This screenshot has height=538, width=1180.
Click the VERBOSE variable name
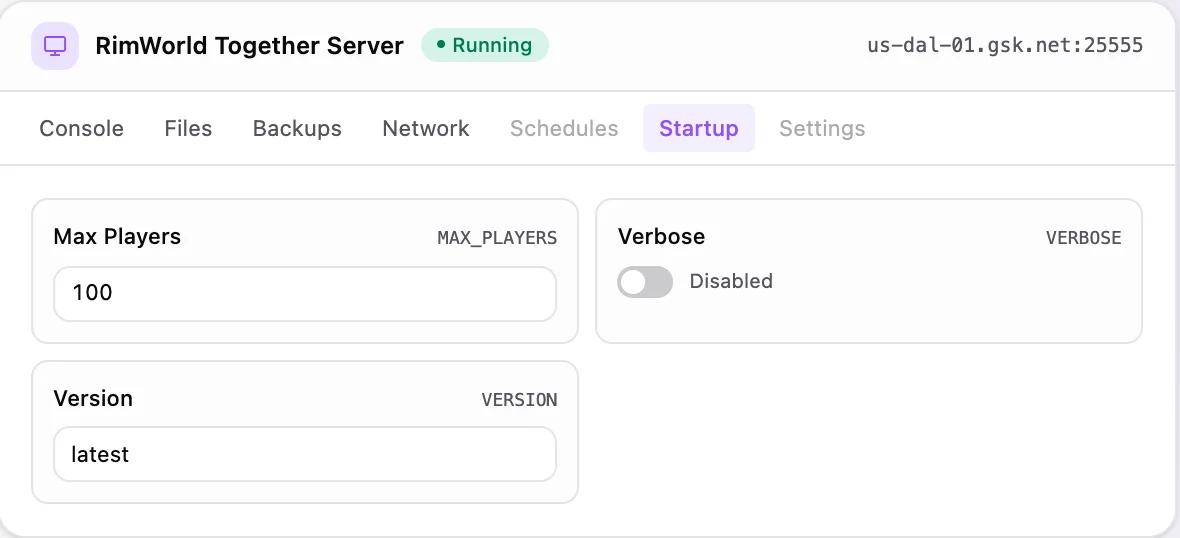tap(1084, 239)
